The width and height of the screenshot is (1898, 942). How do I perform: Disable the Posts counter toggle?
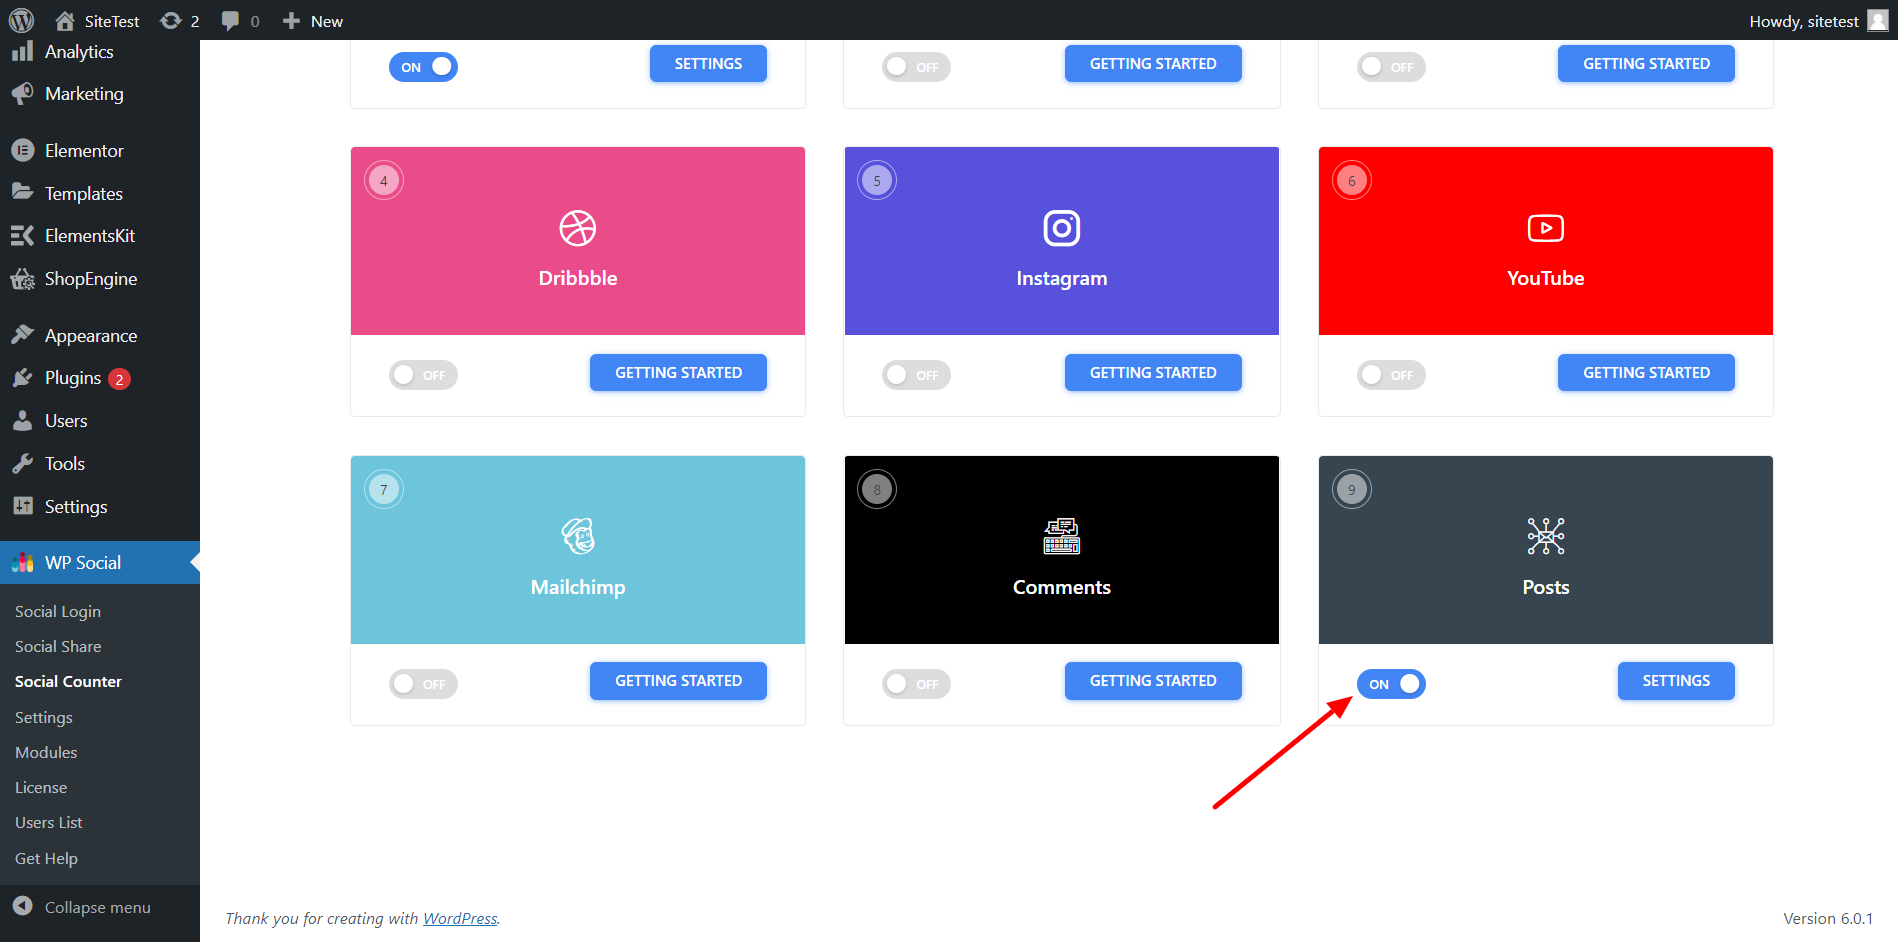point(1391,684)
